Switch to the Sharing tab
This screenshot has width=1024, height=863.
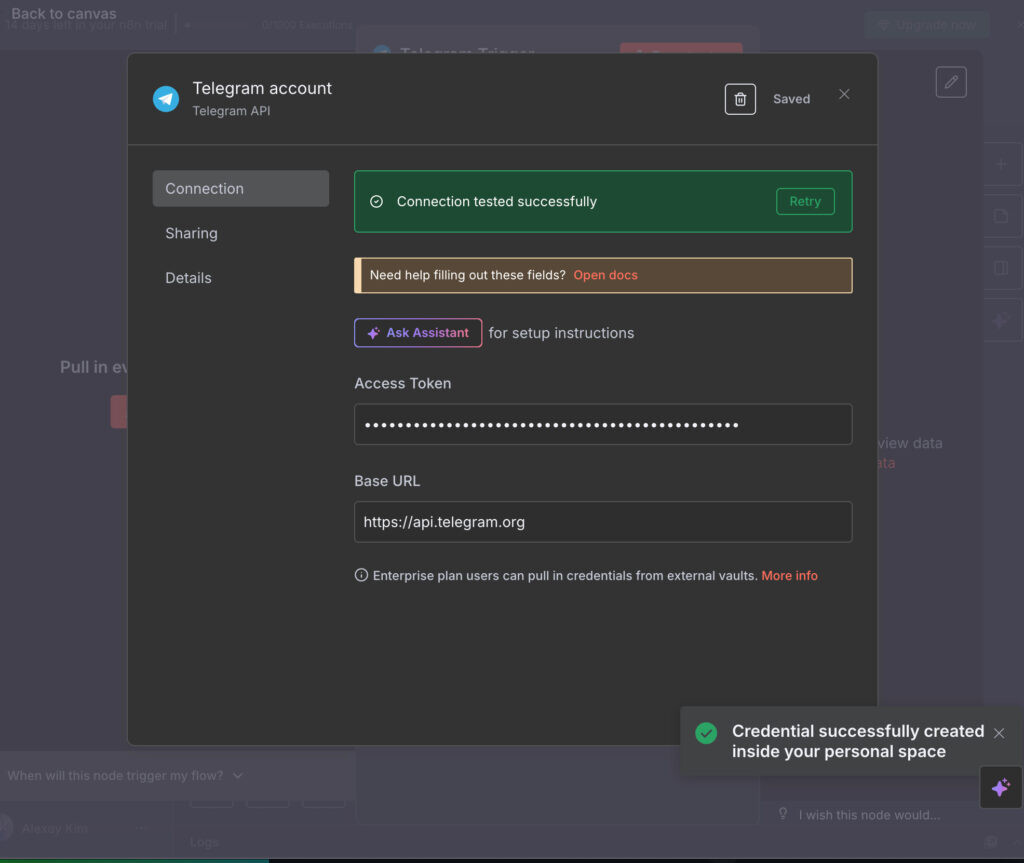[x=191, y=233]
